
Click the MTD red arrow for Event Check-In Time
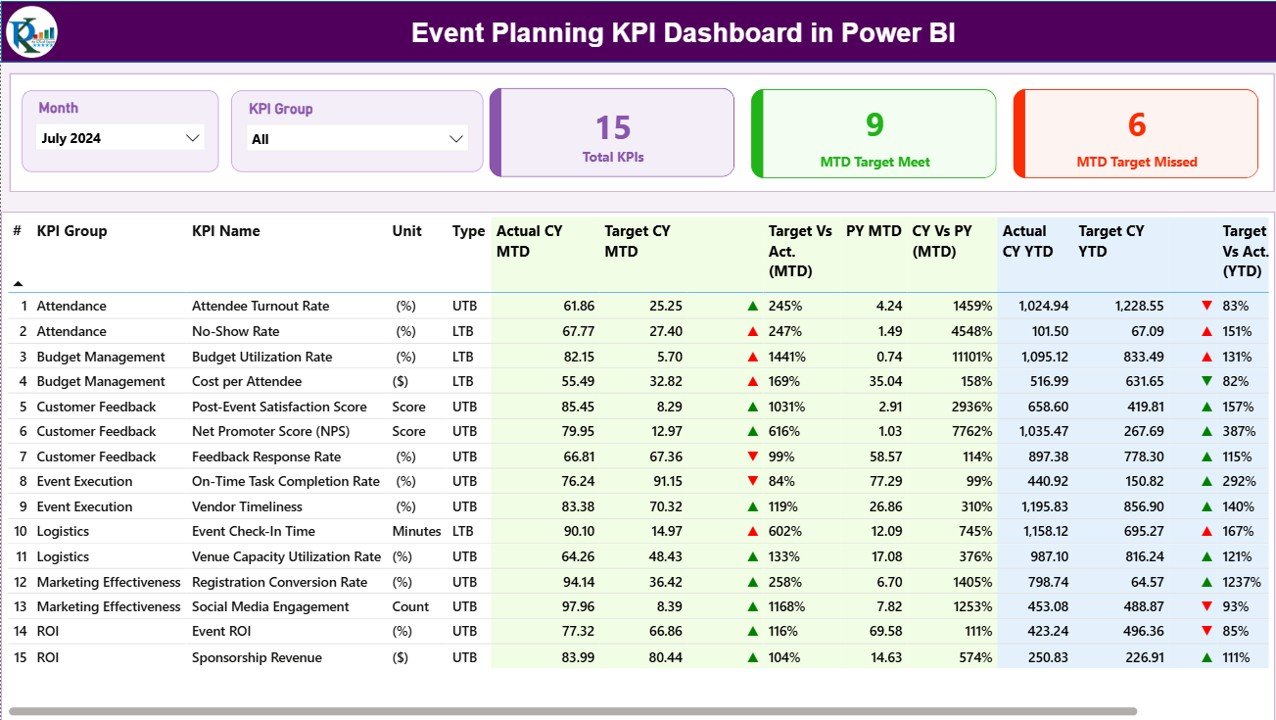click(752, 531)
